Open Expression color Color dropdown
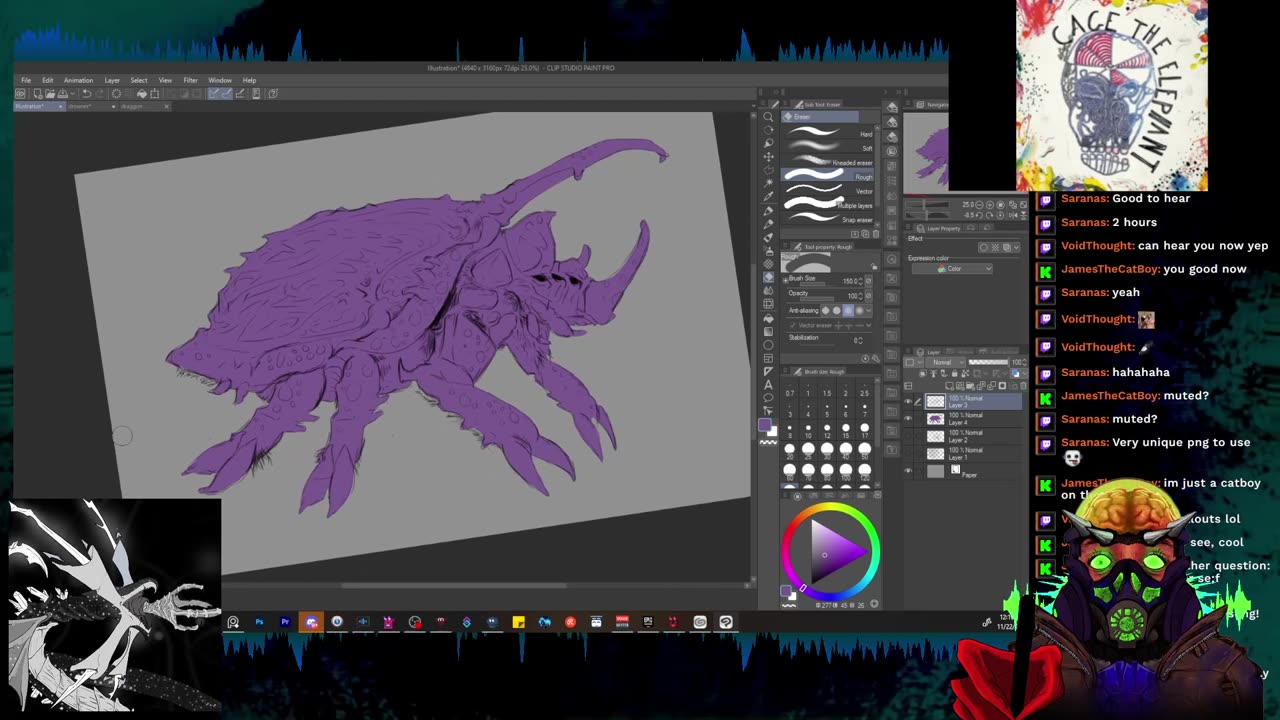The height and width of the screenshot is (720, 1280). click(x=952, y=269)
